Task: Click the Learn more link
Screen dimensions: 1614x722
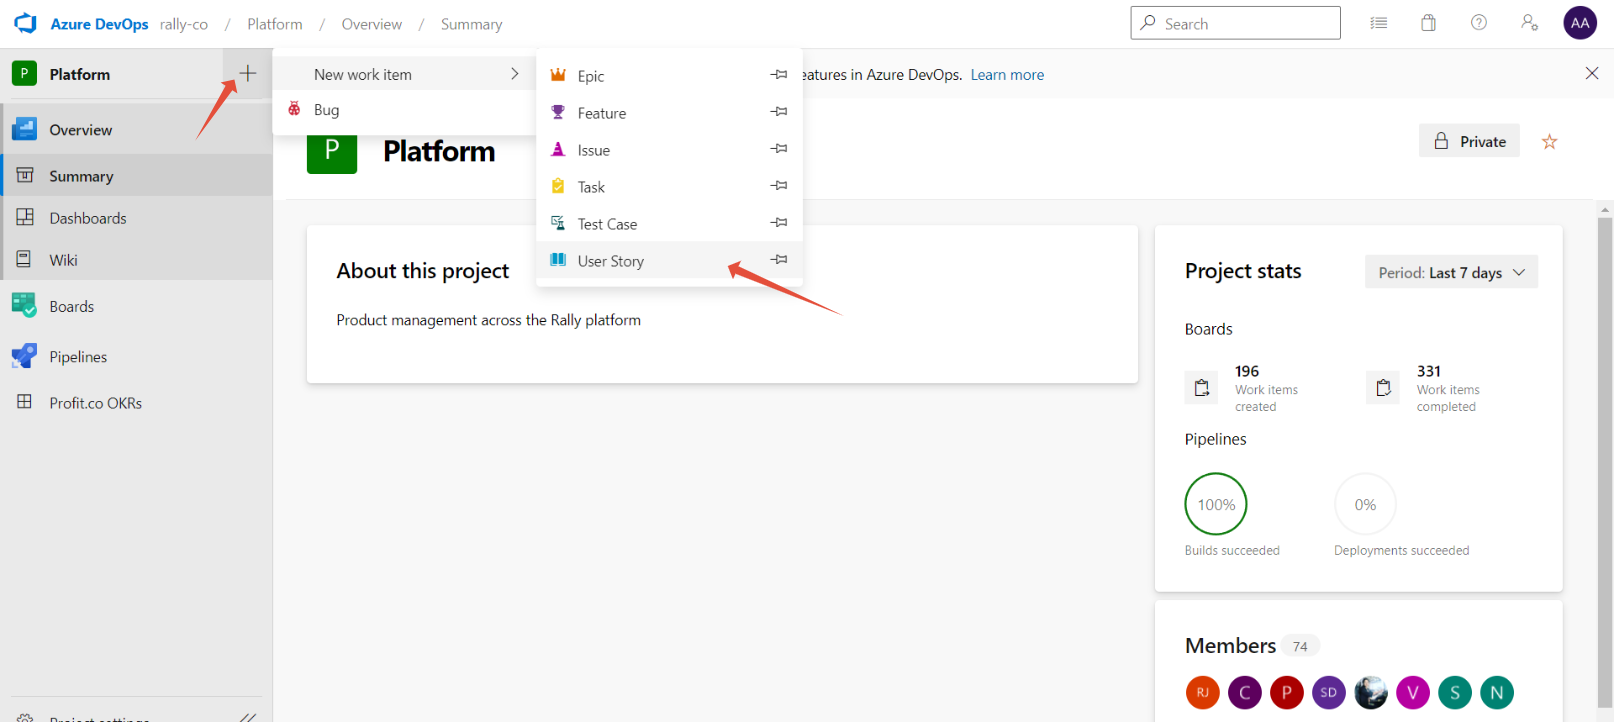Action: [1007, 74]
